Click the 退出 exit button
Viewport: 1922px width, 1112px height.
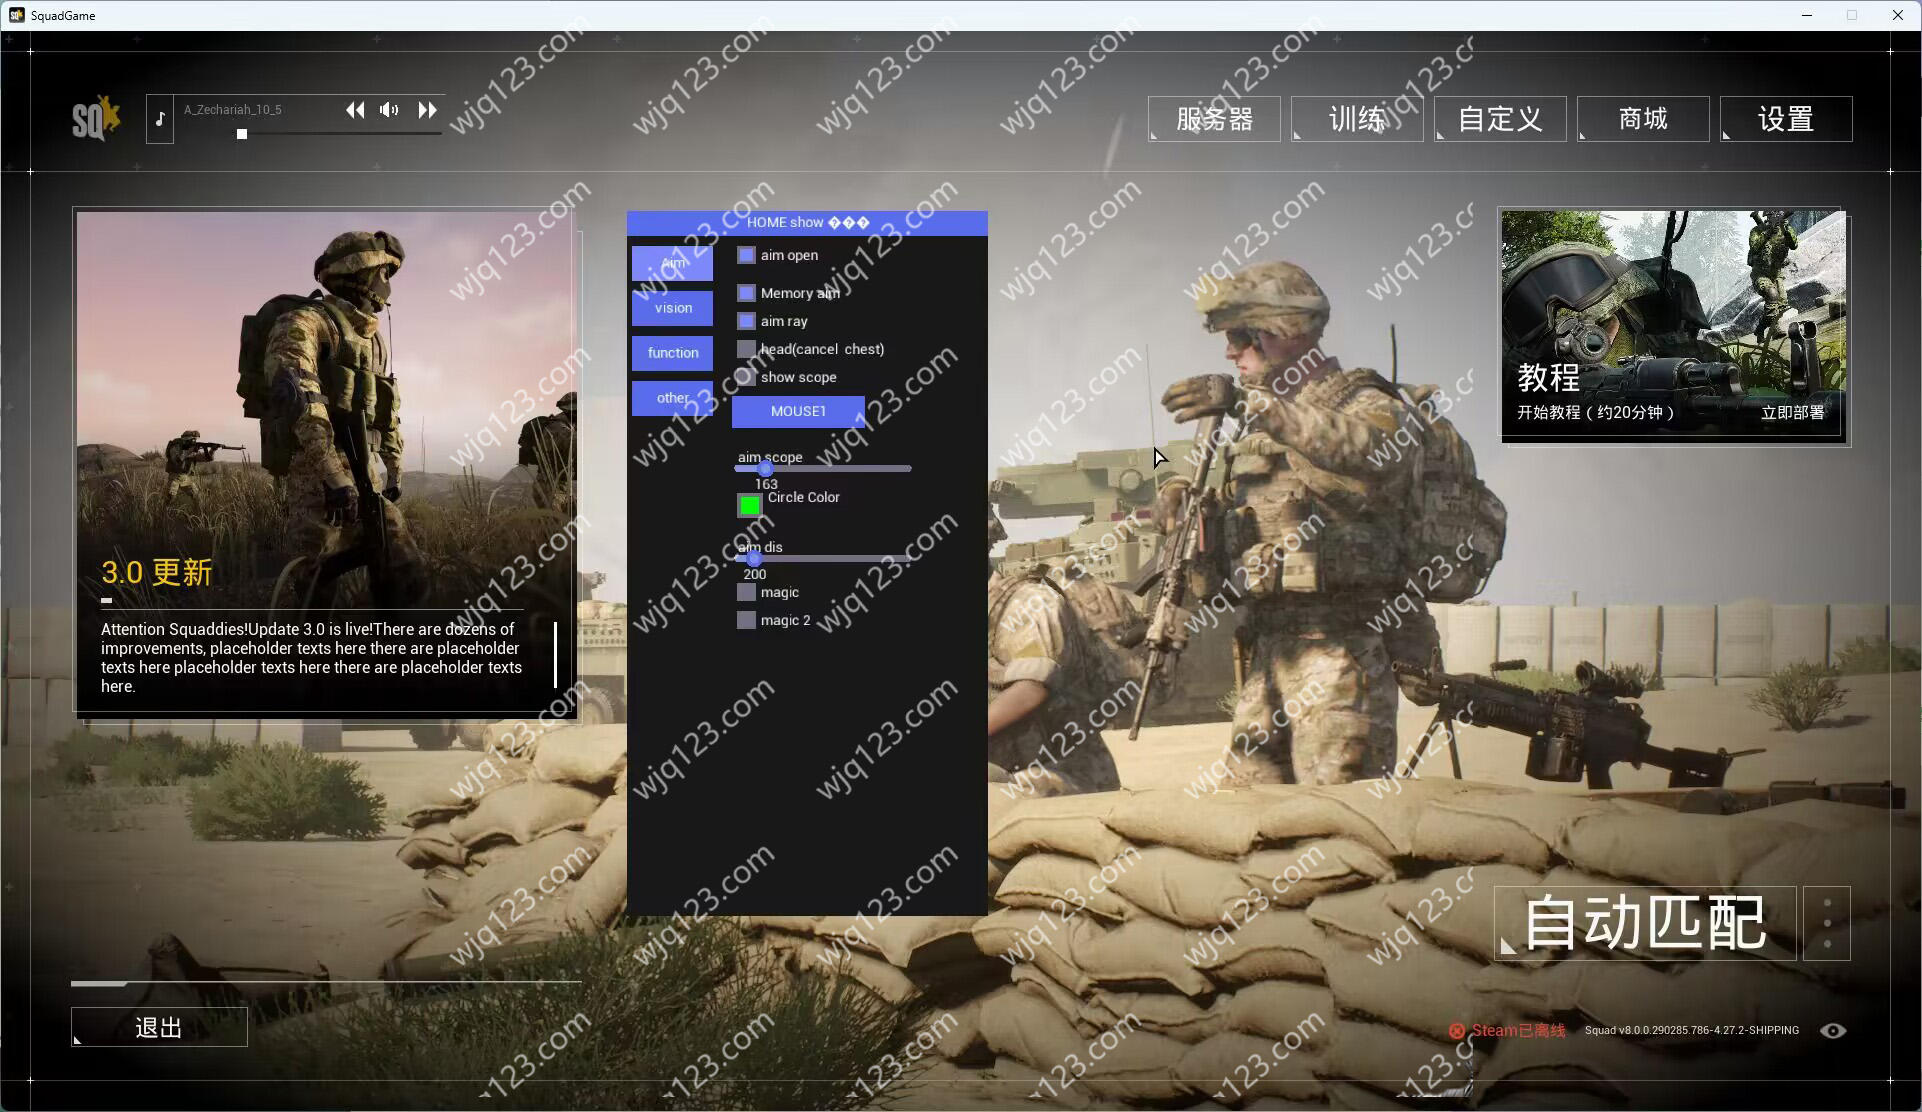click(x=159, y=1027)
